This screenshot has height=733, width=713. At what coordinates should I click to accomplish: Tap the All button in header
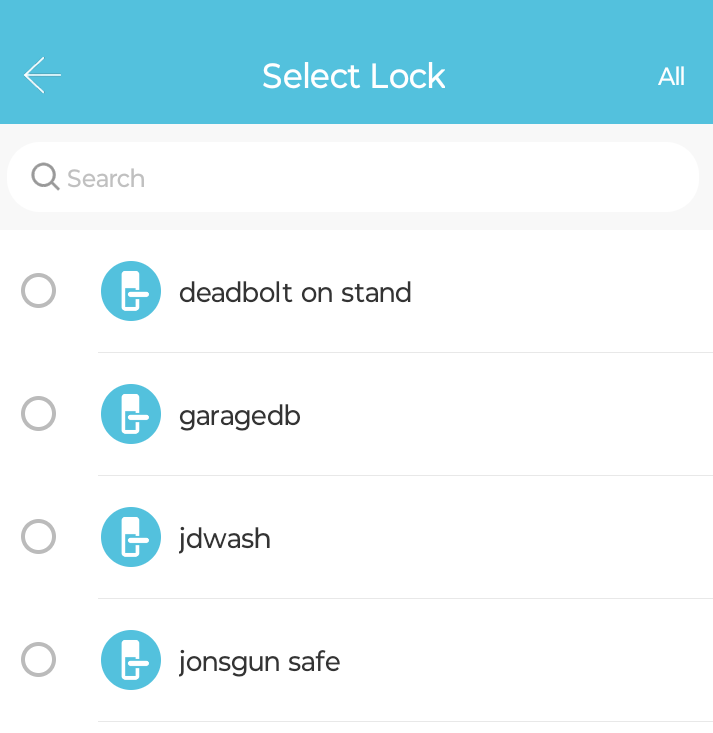pos(671,76)
